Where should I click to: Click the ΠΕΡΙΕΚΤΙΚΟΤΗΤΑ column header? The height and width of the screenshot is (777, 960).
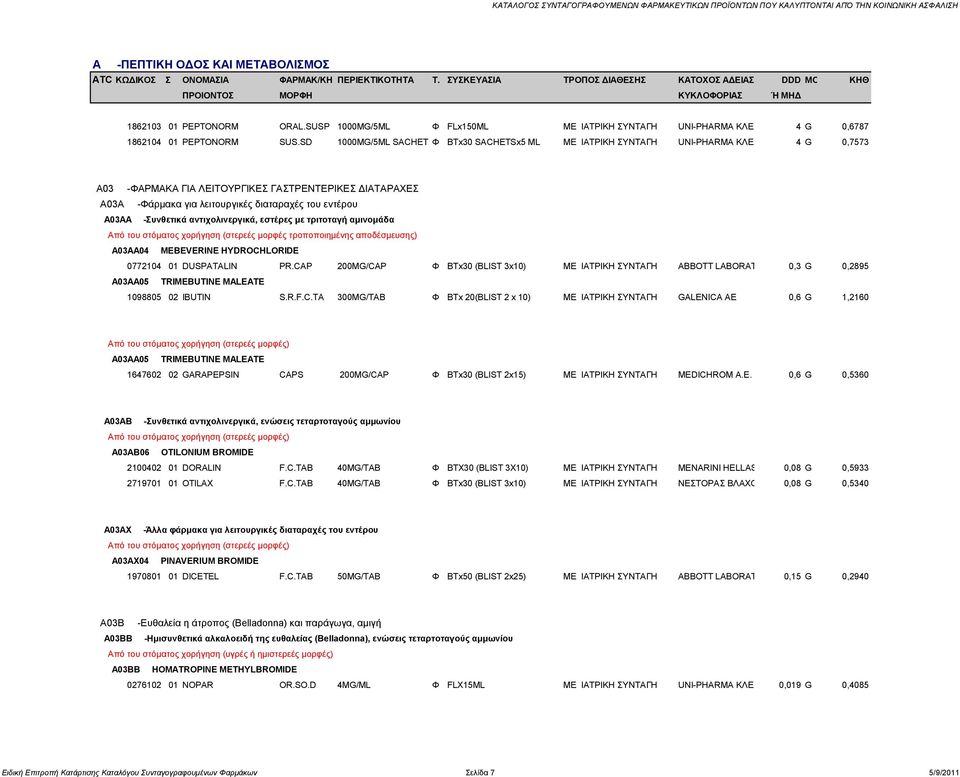(x=375, y=80)
